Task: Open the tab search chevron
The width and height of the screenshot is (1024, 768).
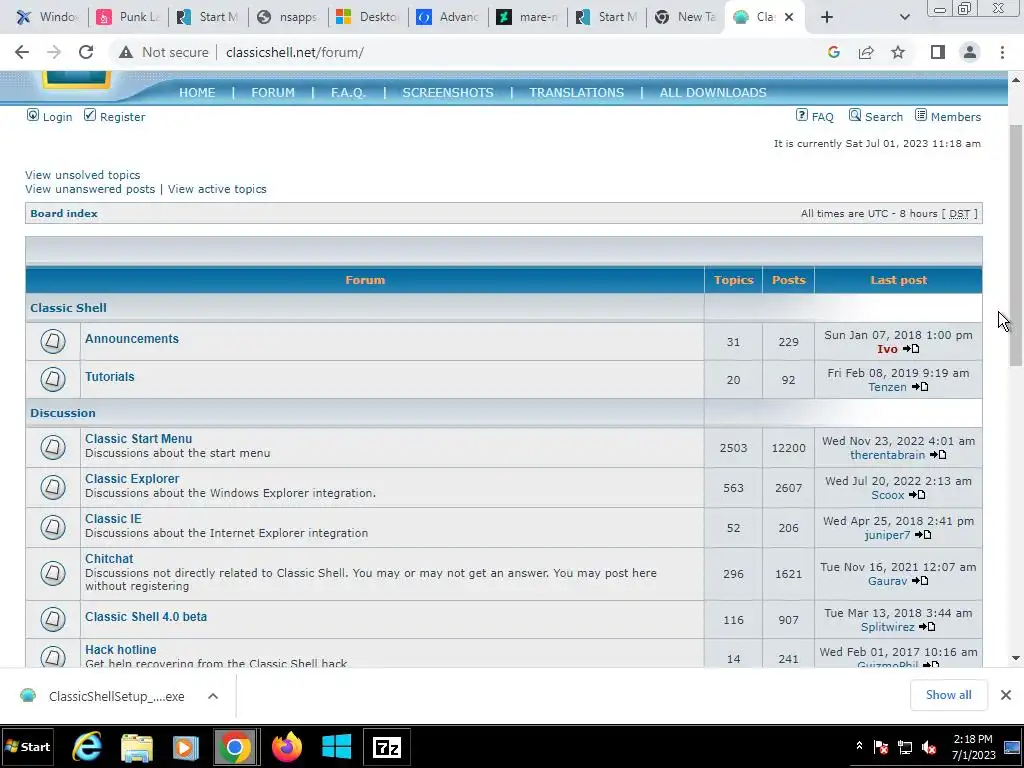Action: [x=904, y=17]
